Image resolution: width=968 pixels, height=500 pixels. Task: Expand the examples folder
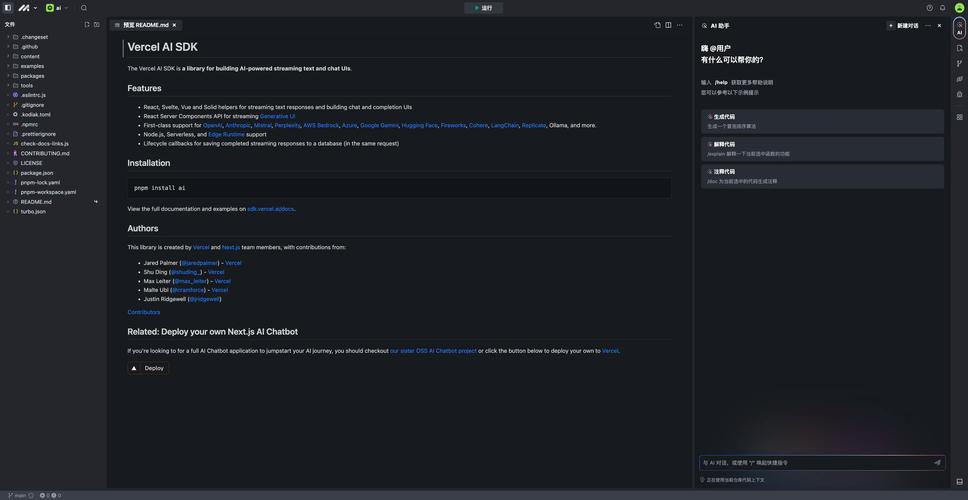pos(53,66)
